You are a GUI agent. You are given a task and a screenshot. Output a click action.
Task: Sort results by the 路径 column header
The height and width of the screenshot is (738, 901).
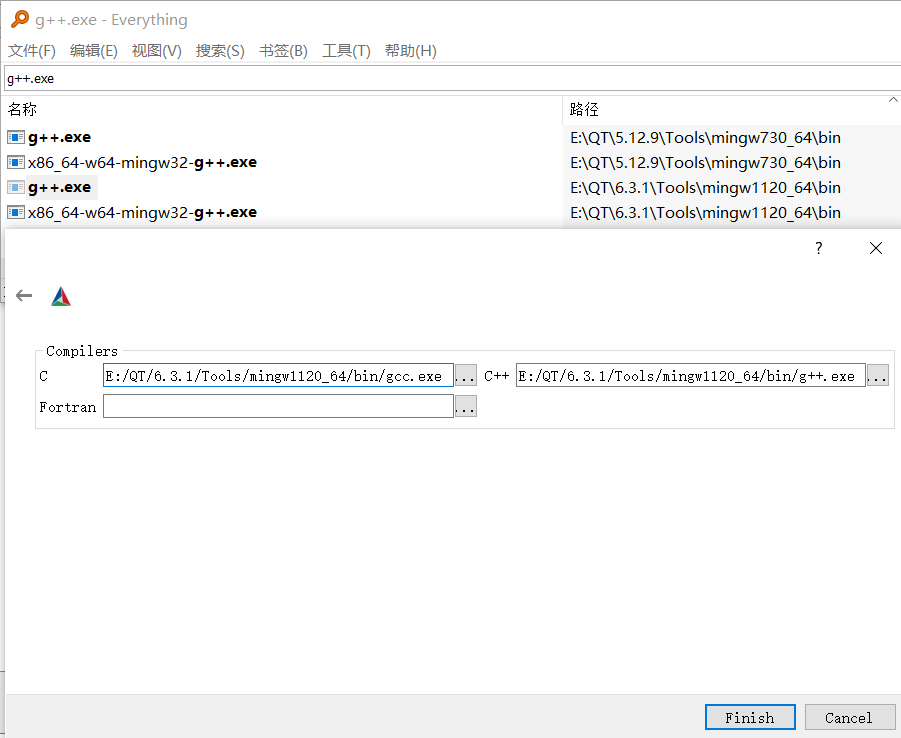[731, 109]
